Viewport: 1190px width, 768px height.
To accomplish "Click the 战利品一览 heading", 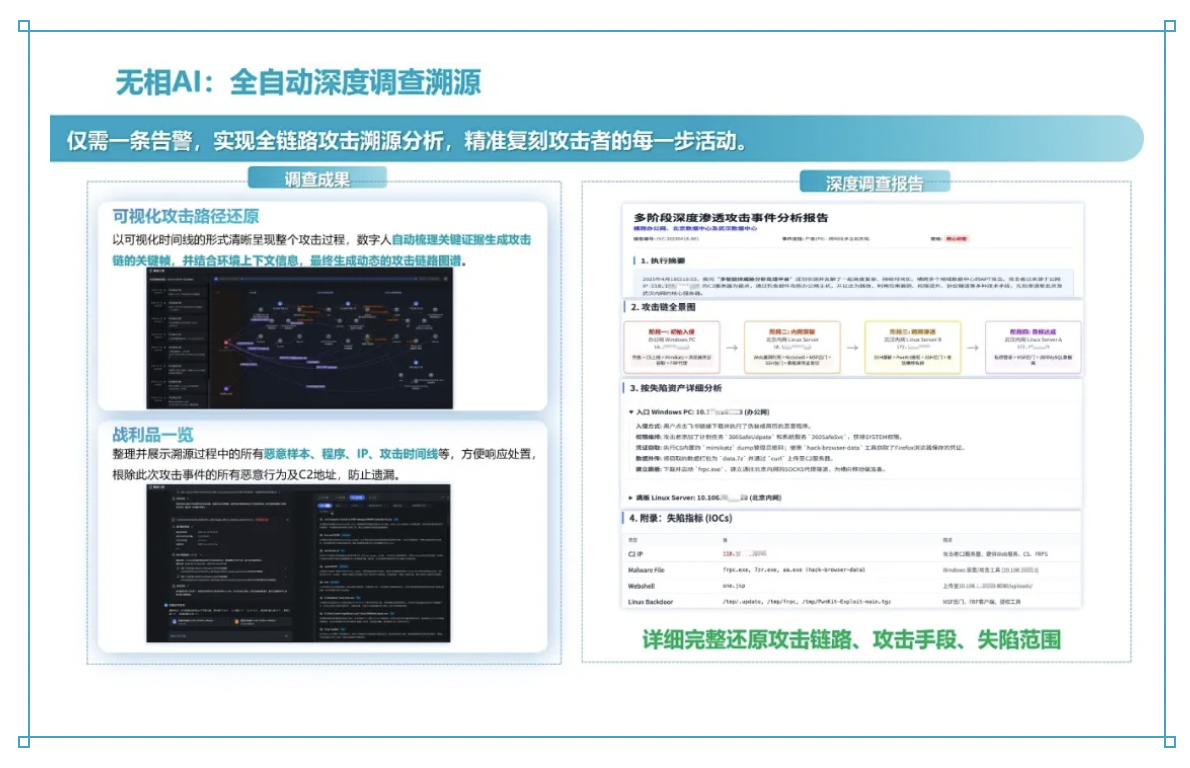I will 153,435.
